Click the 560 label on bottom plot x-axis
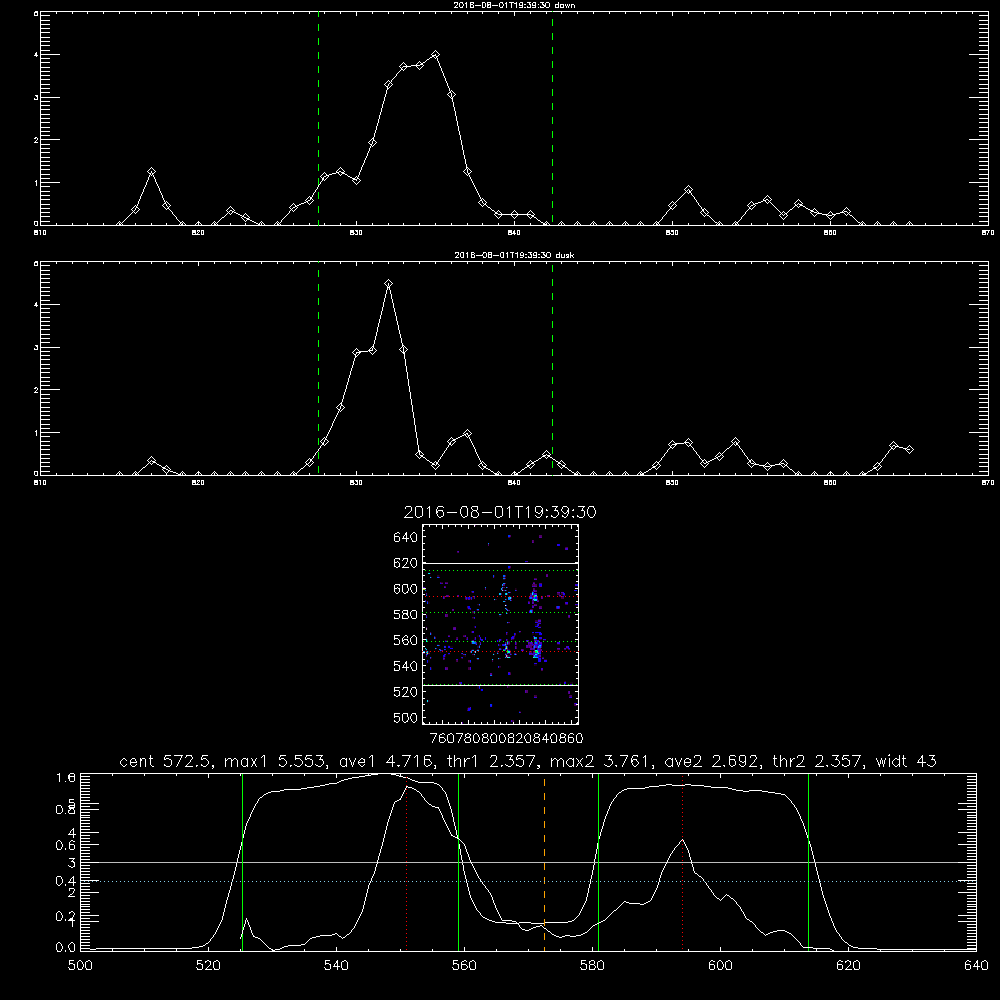Viewport: 1000px width, 1000px height. tap(464, 966)
